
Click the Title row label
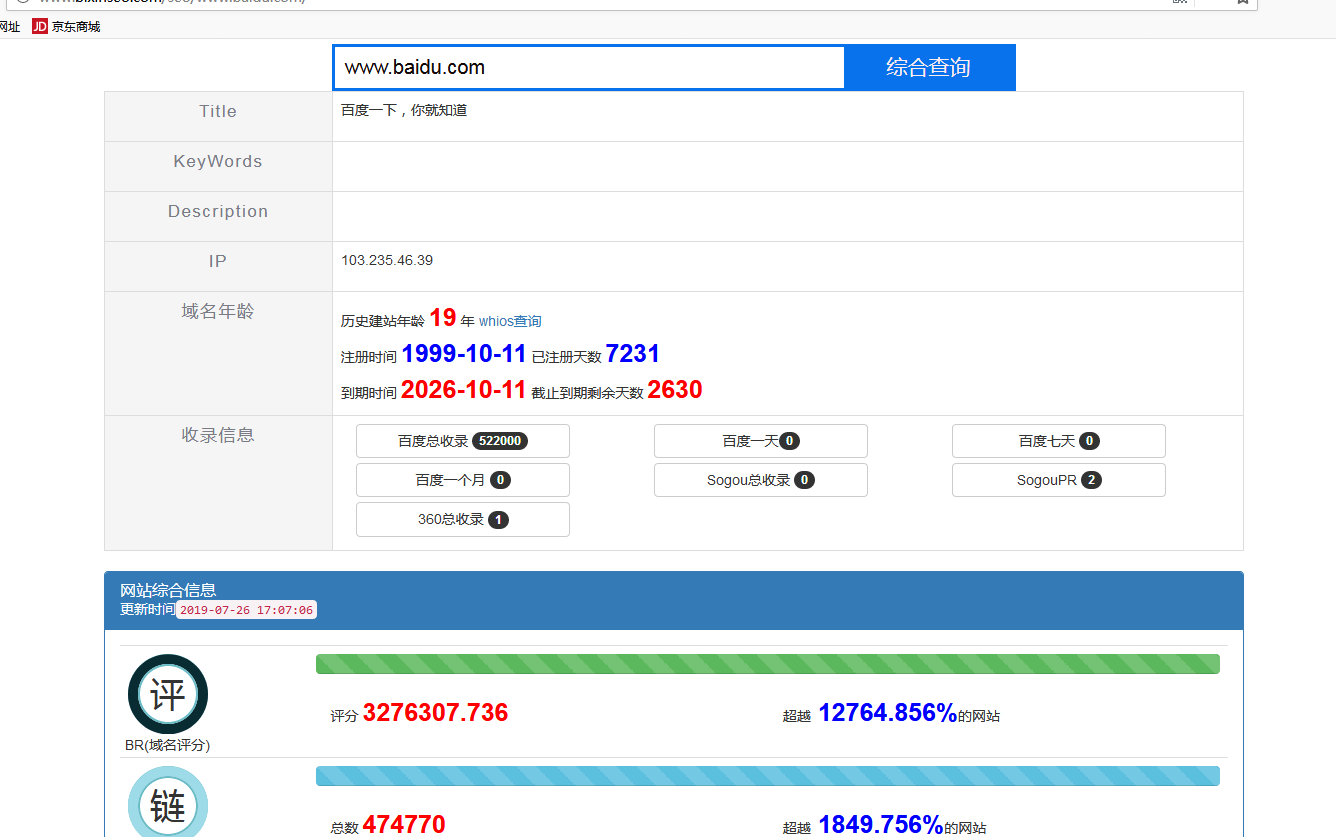tap(218, 111)
